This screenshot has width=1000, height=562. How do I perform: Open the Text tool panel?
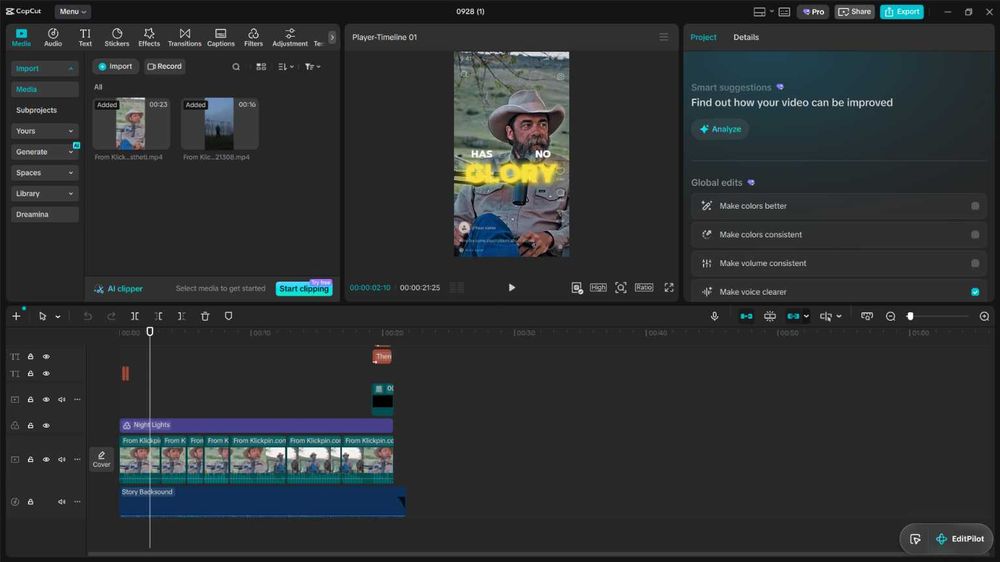pos(85,38)
